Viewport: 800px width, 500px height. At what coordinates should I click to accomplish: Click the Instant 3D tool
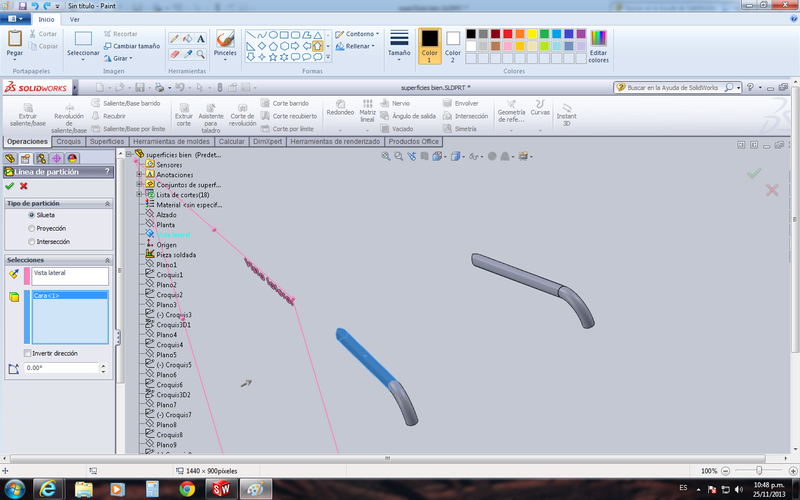pos(566,114)
